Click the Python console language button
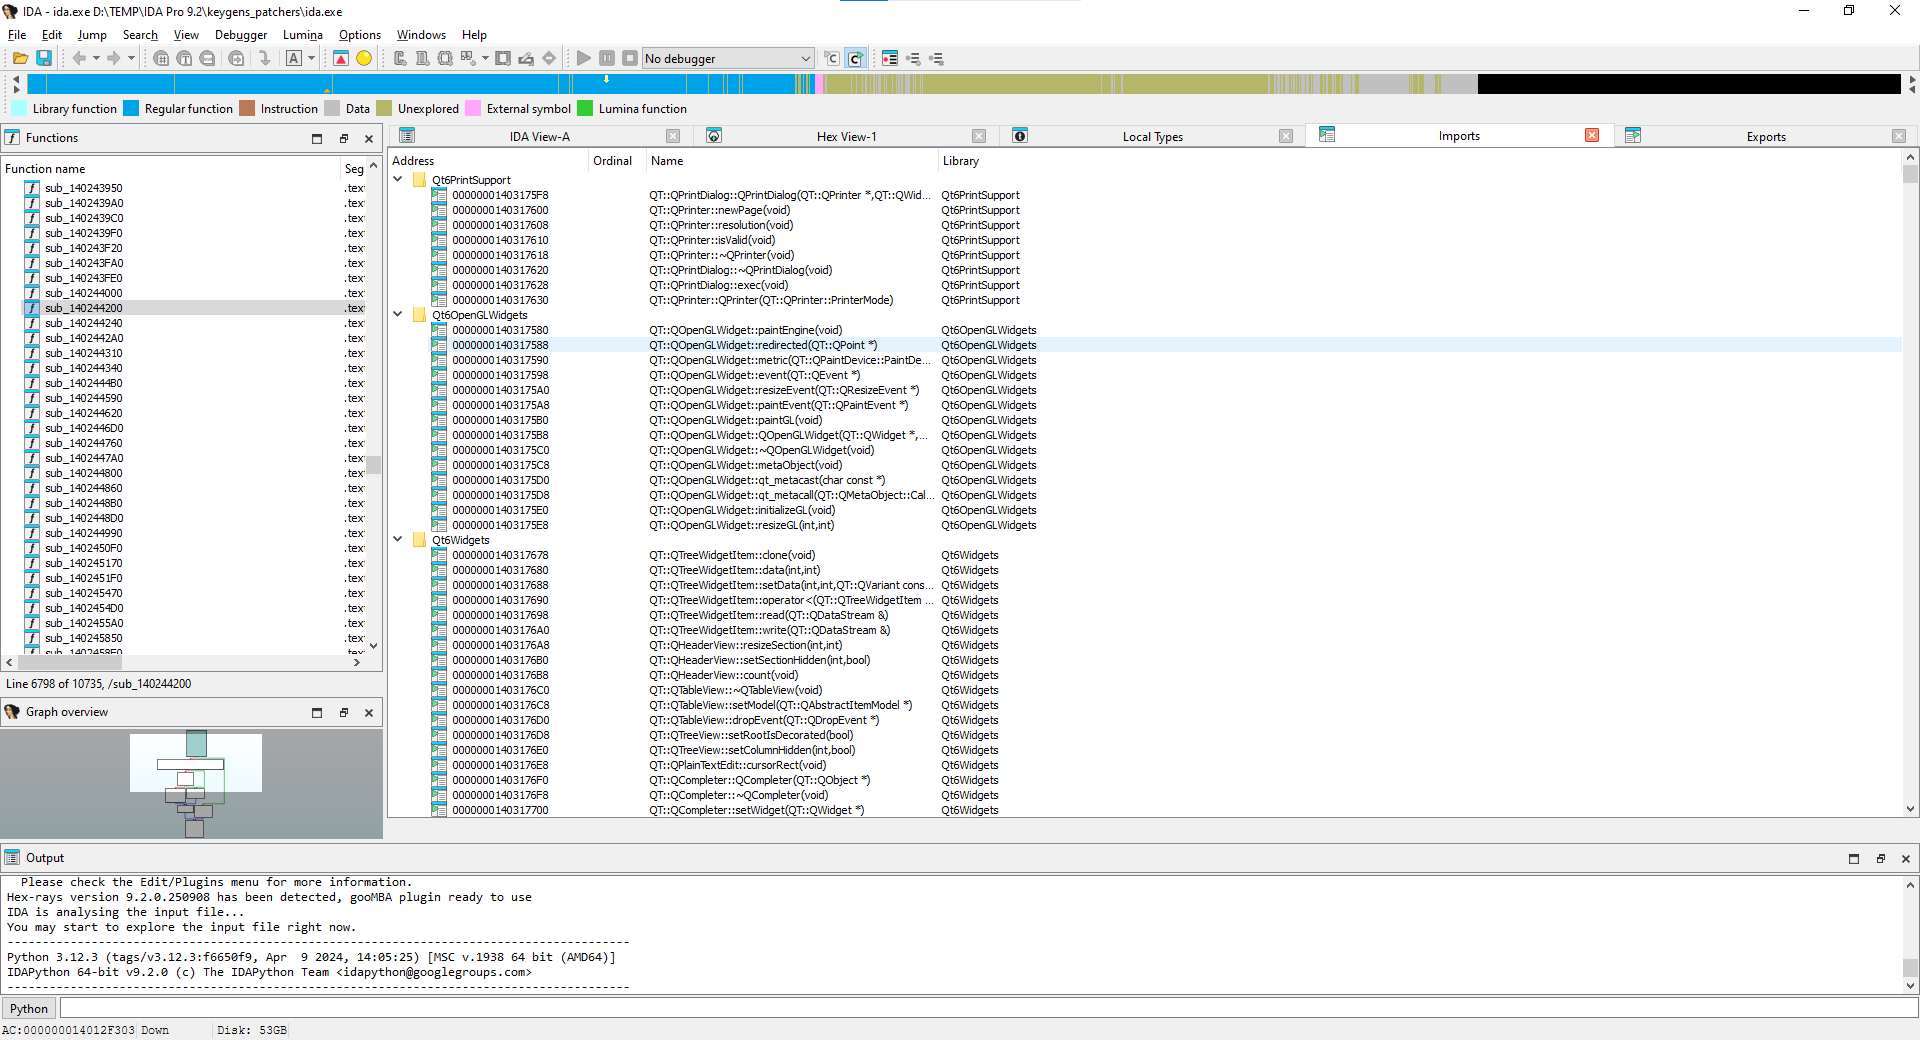Viewport: 1920px width, 1040px height. tap(29, 1009)
